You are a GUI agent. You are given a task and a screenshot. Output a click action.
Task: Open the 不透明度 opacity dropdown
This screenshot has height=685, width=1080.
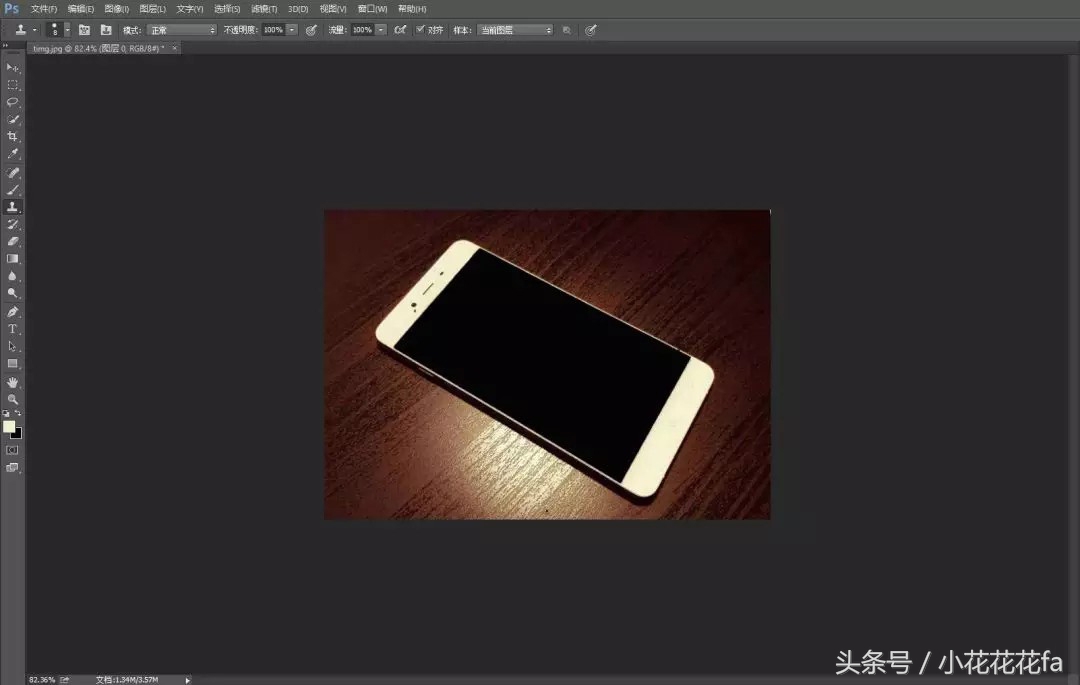pos(291,29)
